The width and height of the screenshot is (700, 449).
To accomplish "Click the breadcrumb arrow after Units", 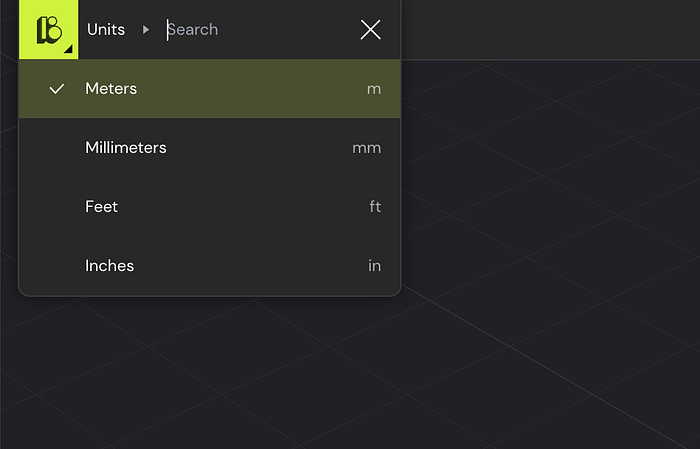I will [146, 30].
